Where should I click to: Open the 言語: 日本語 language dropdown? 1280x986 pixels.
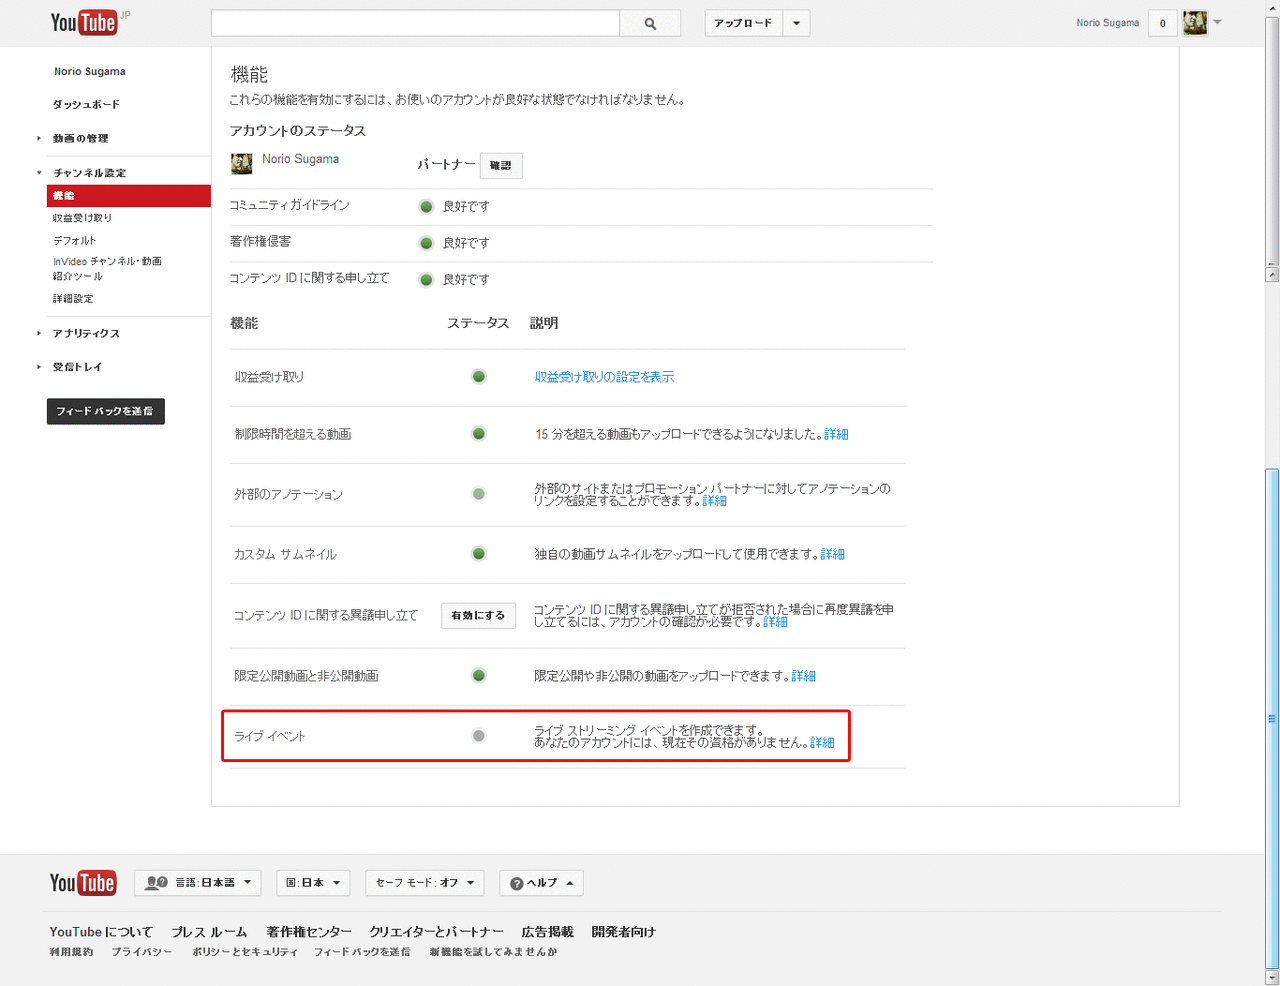(x=198, y=883)
